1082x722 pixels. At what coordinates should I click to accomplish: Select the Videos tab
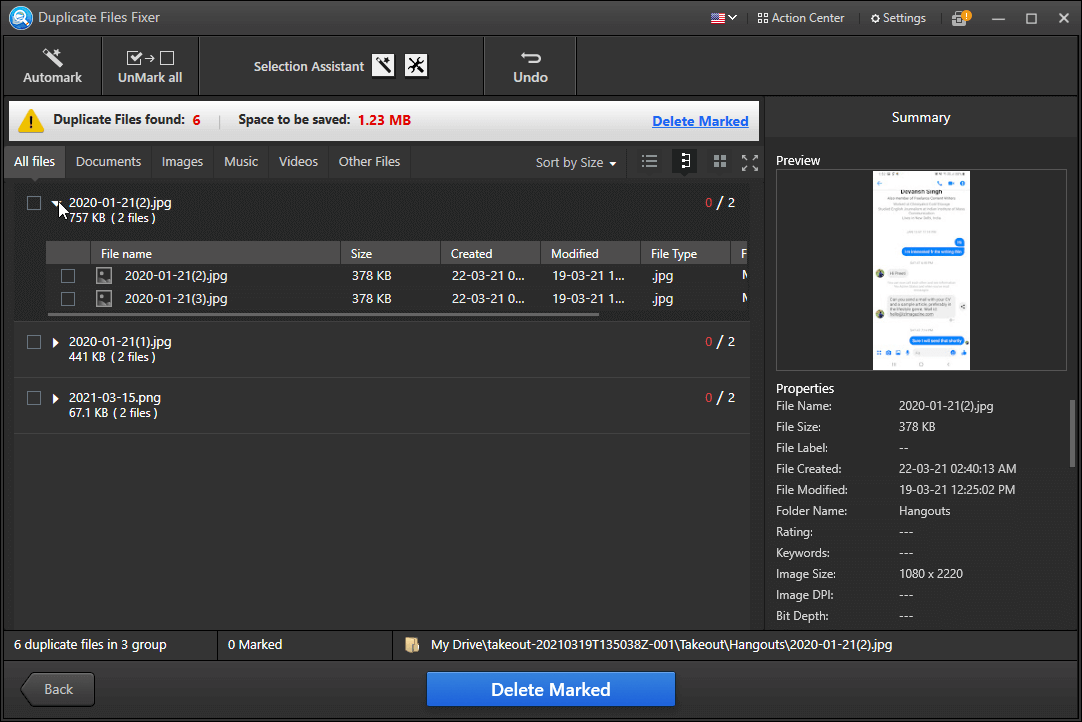coord(298,162)
